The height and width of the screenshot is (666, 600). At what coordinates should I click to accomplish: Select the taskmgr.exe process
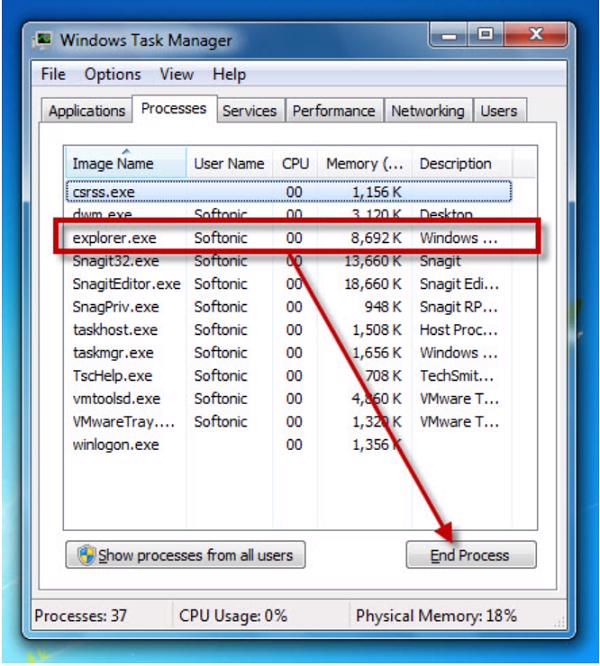coord(289,353)
